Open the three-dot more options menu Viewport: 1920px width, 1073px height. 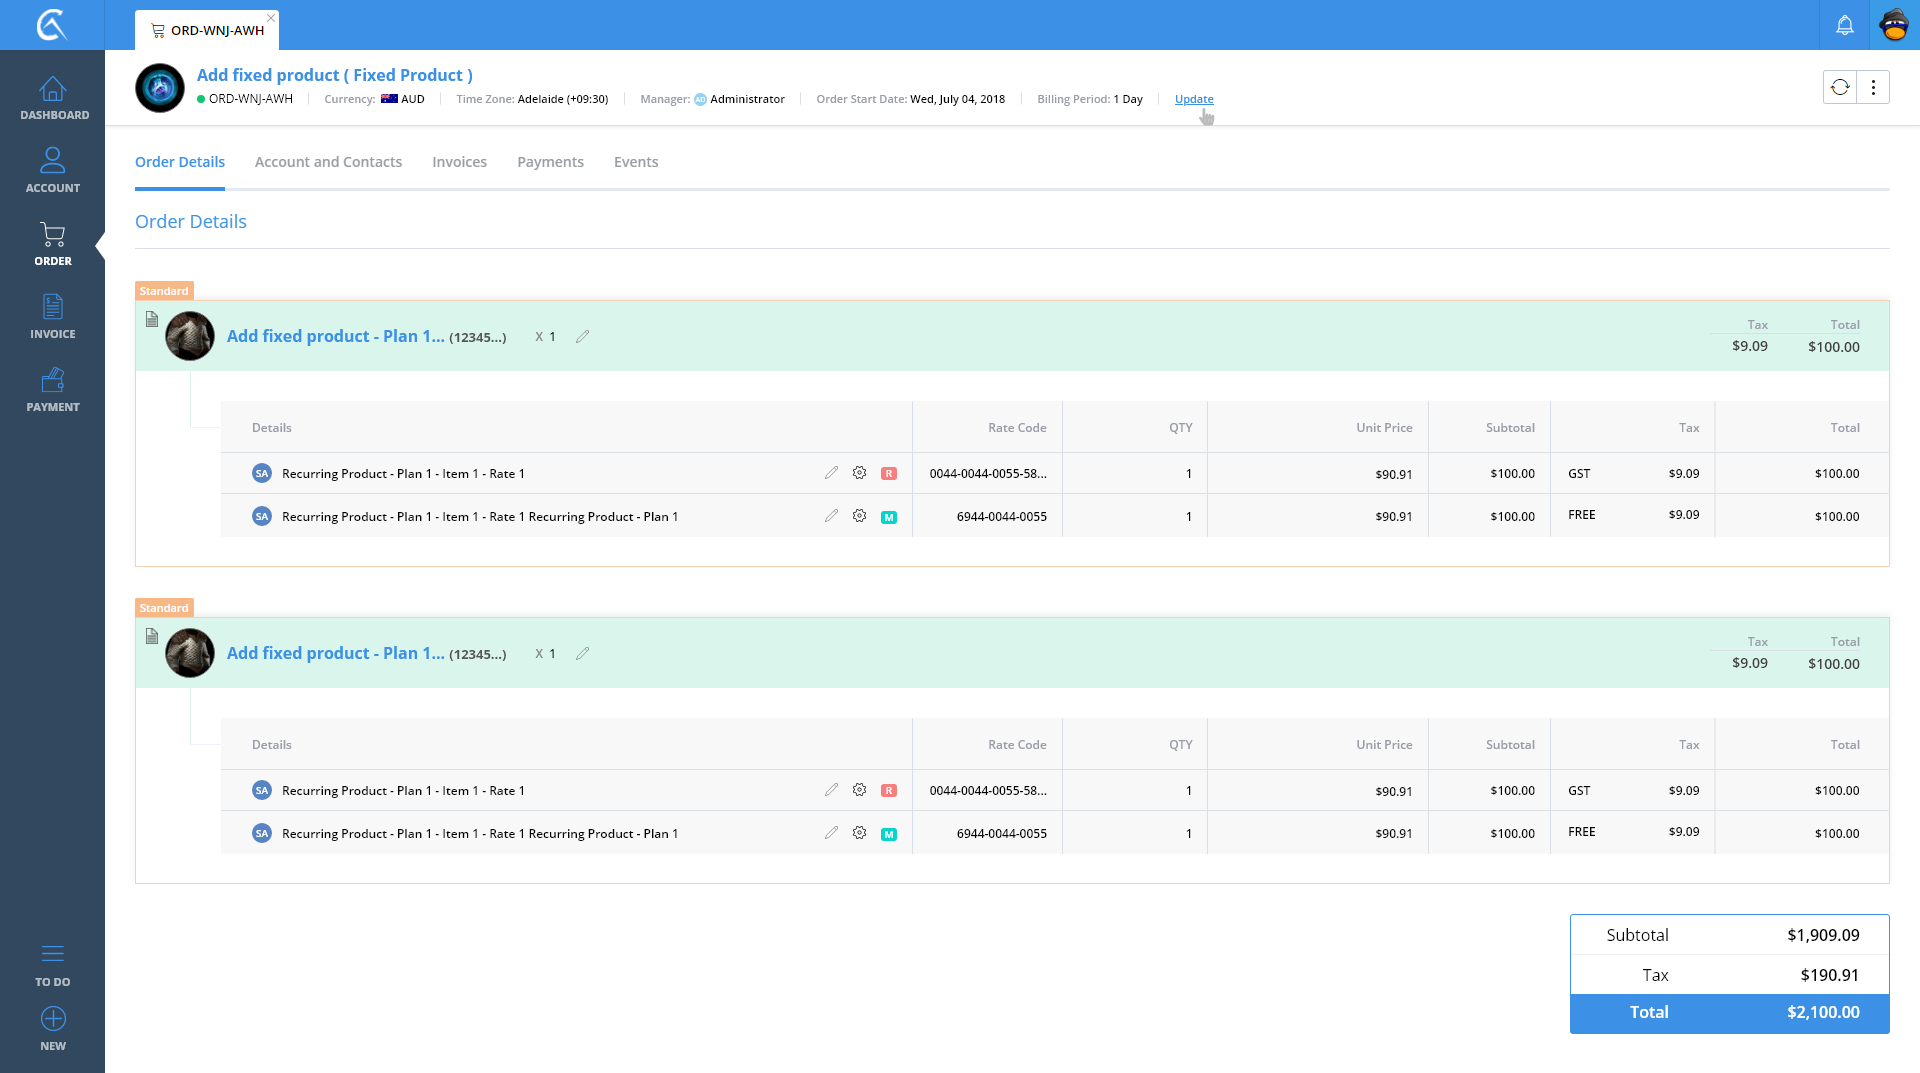pos(1873,88)
